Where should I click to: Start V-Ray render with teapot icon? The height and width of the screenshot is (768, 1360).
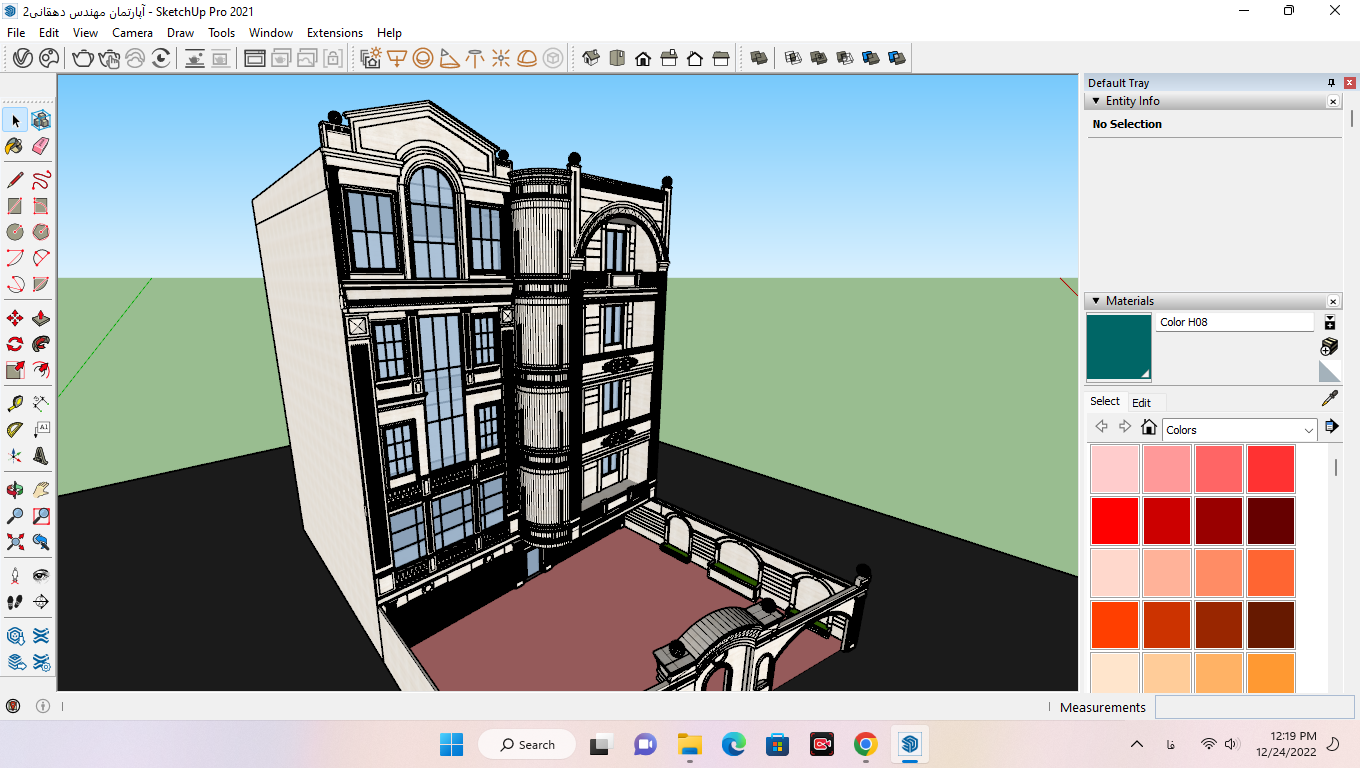(x=83, y=58)
